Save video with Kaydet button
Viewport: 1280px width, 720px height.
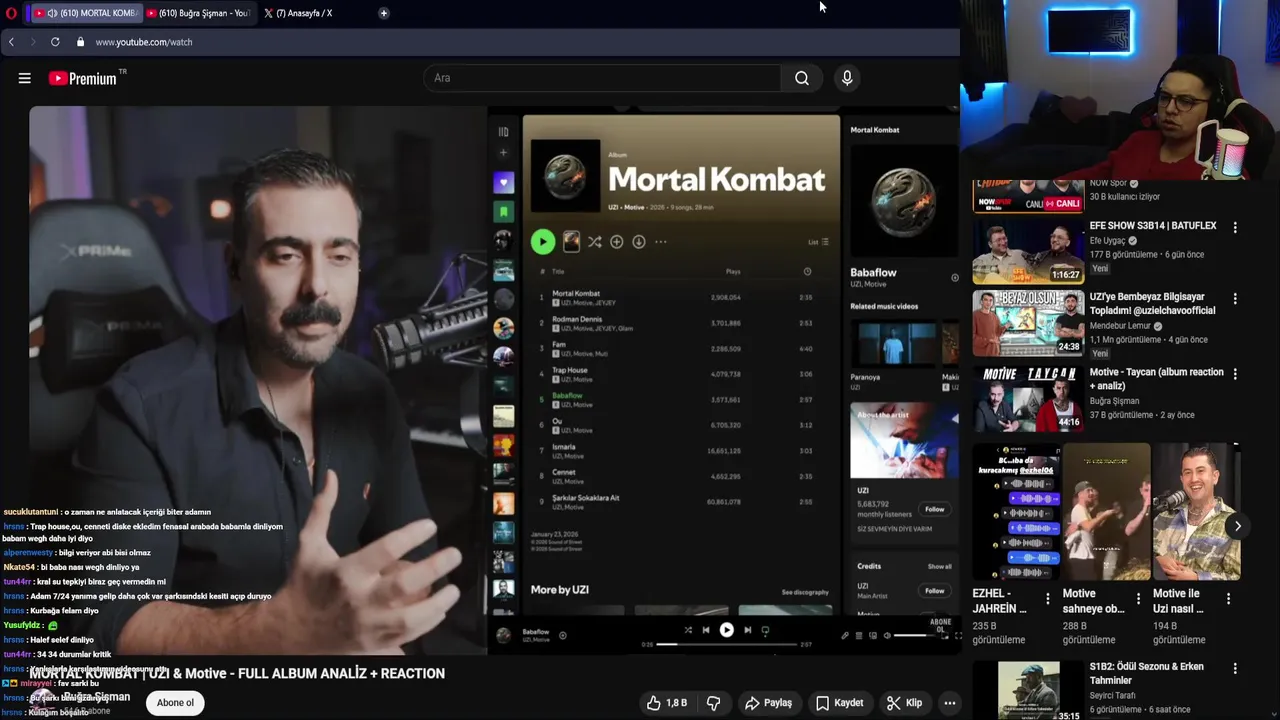839,703
